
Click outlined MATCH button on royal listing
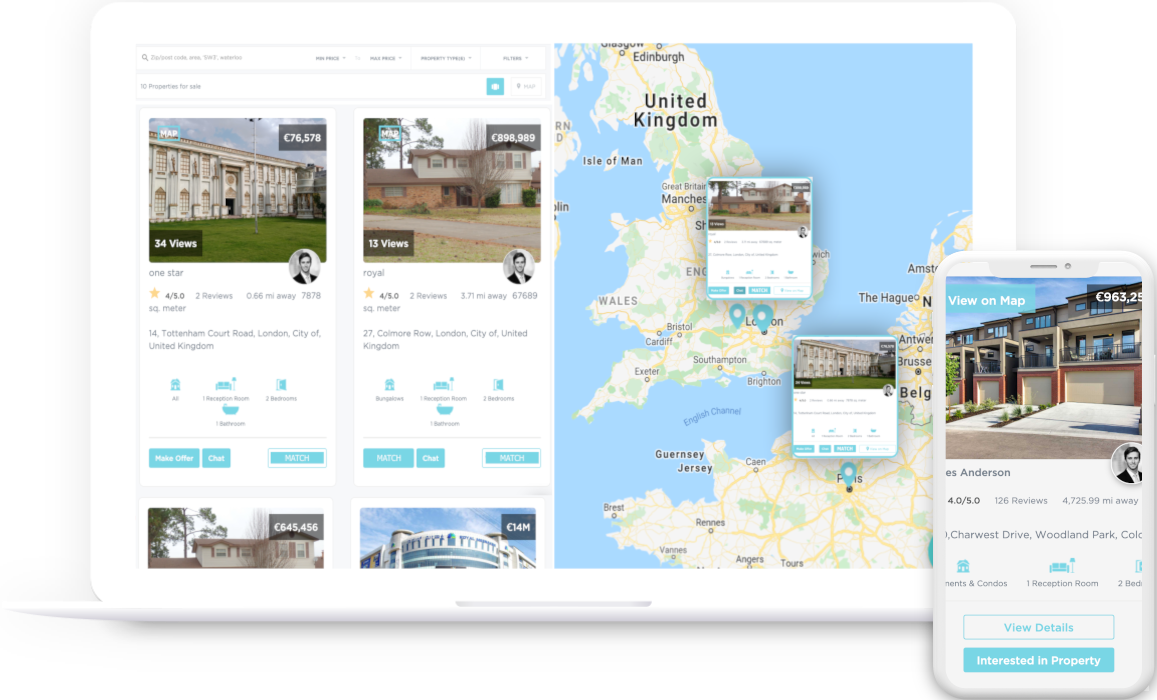coord(511,458)
